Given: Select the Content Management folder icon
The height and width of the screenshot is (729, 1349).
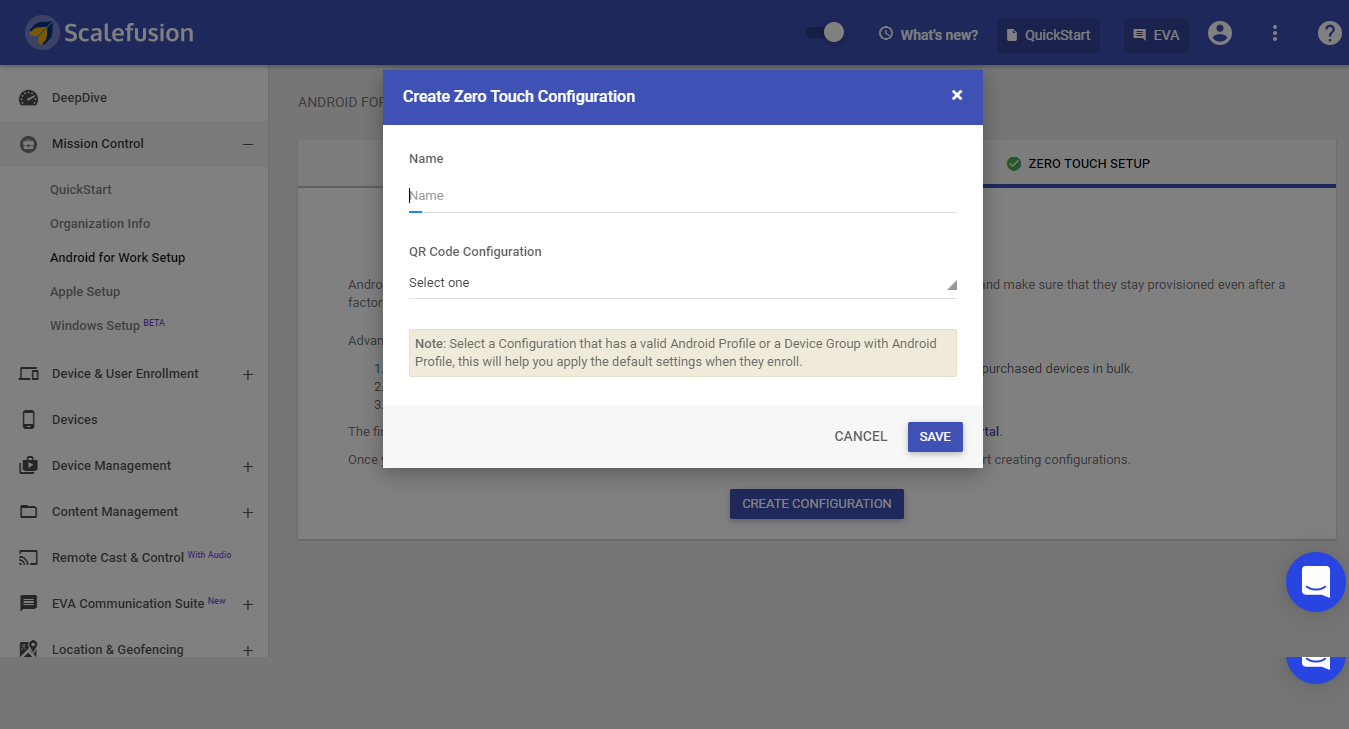Looking at the screenshot, I should (28, 511).
